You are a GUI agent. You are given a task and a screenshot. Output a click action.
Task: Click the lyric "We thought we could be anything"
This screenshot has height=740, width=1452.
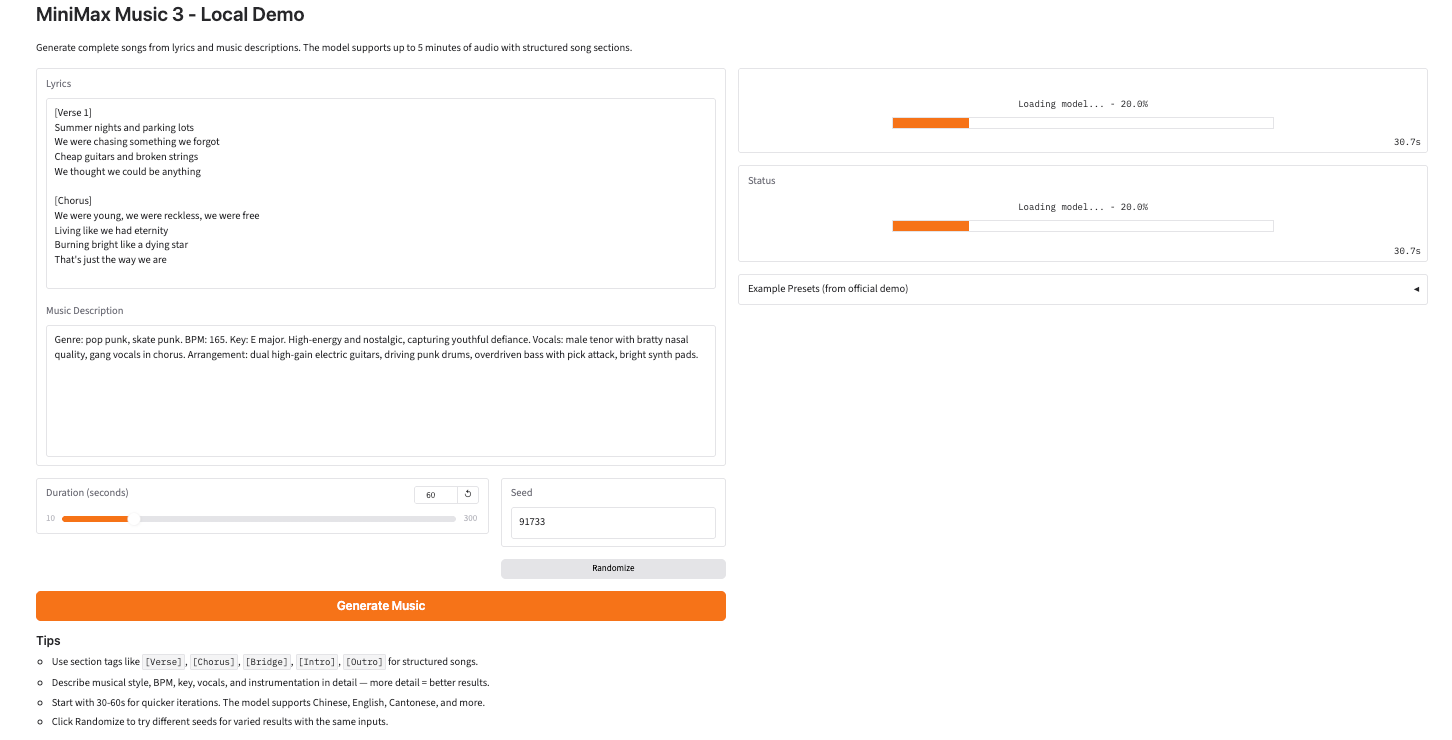pos(128,172)
